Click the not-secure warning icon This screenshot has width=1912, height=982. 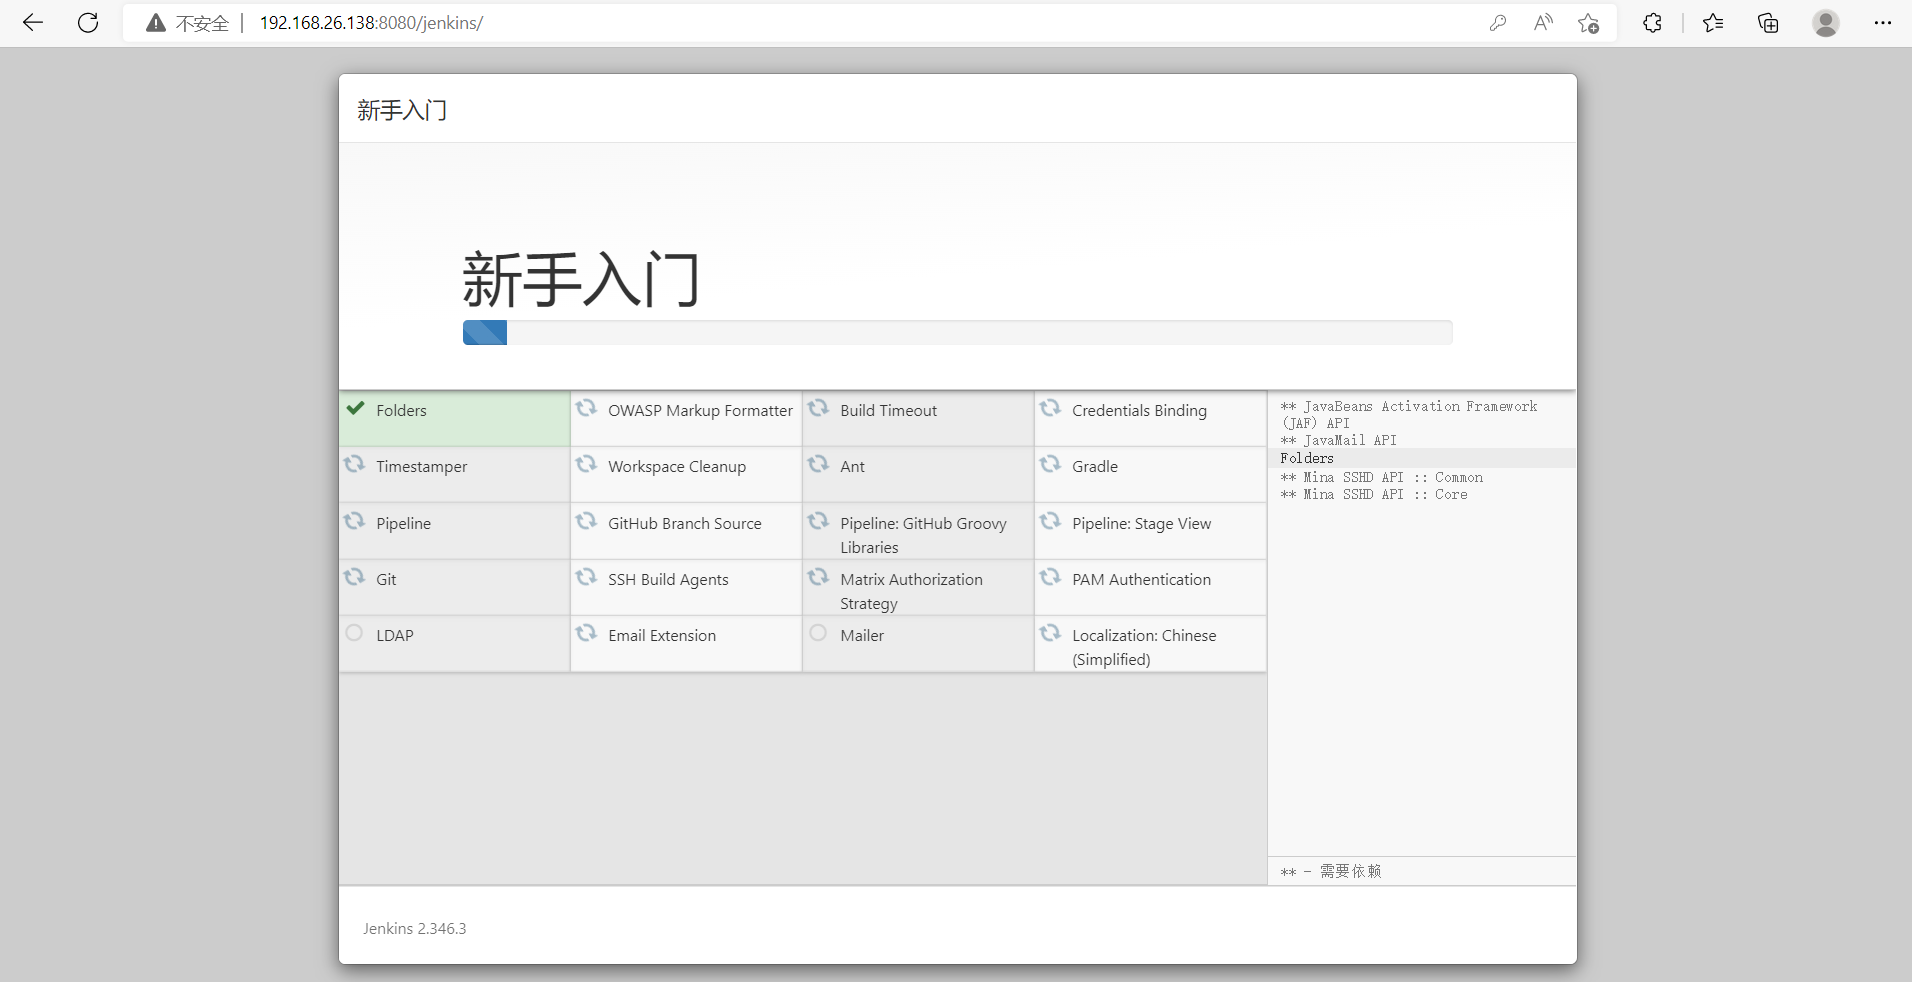coord(156,23)
